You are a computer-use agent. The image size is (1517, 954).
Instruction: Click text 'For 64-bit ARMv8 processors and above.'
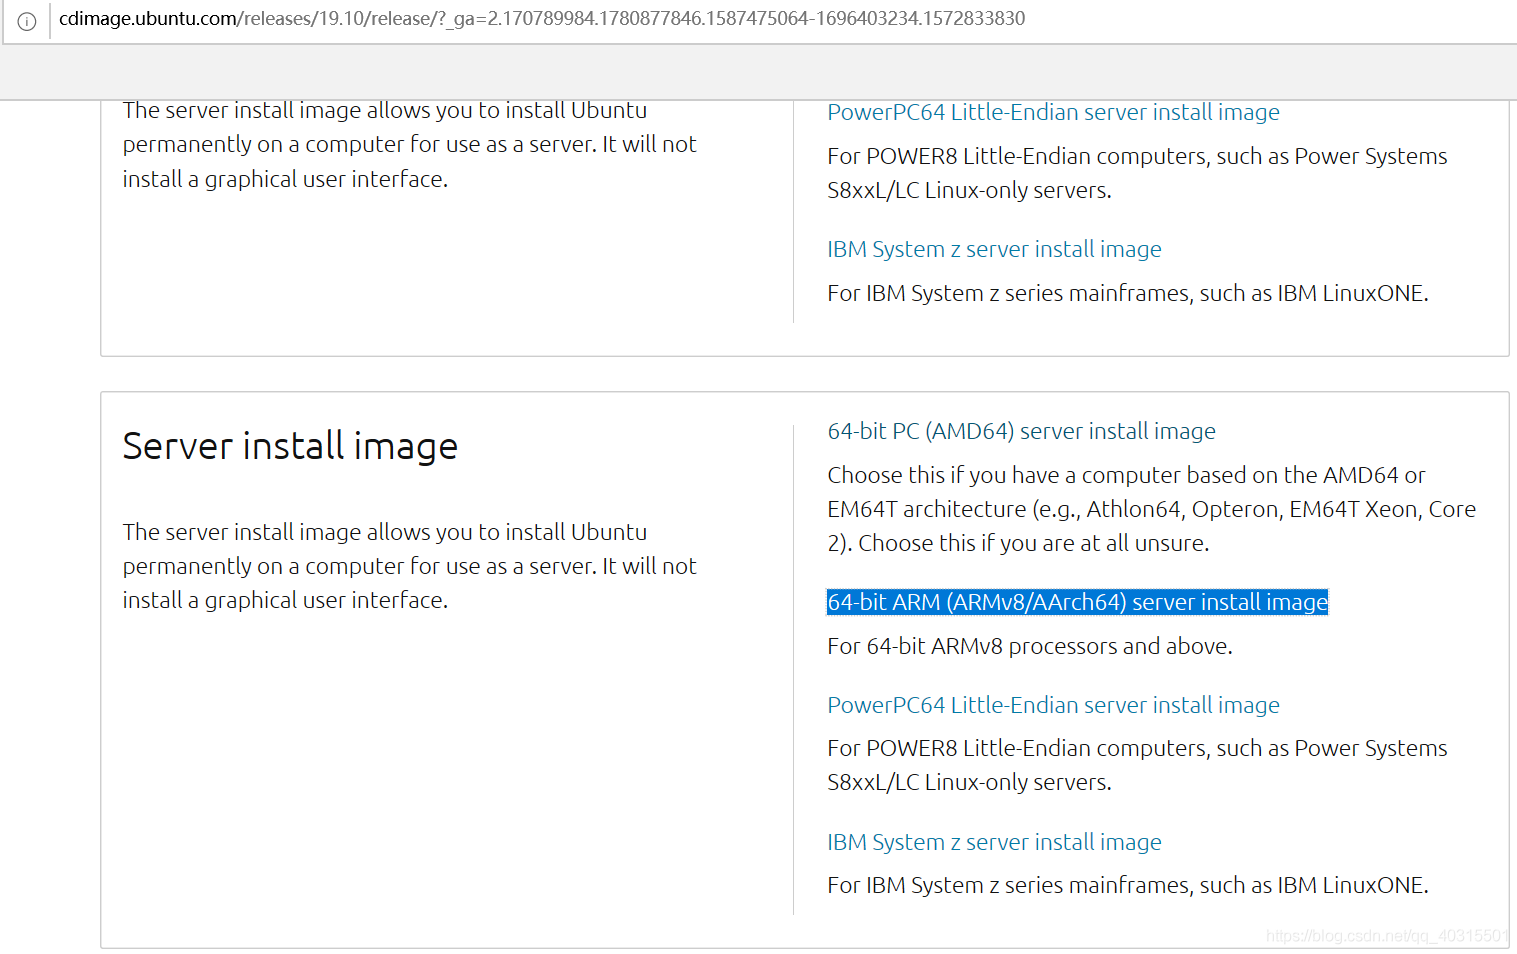click(1030, 646)
